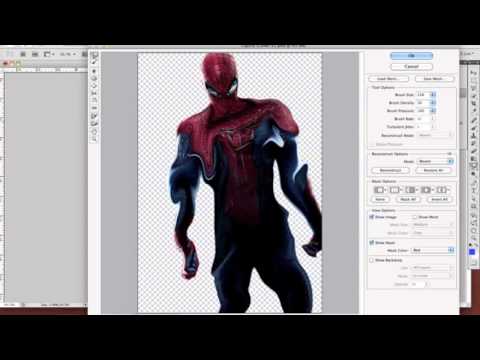The width and height of the screenshot is (480, 360).
Task: Select the Freeze Mask tool
Action: [x=95, y=116]
